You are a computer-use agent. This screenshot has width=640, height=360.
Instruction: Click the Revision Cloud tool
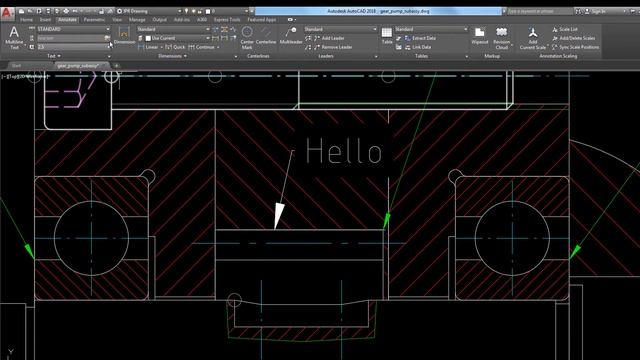coord(502,38)
